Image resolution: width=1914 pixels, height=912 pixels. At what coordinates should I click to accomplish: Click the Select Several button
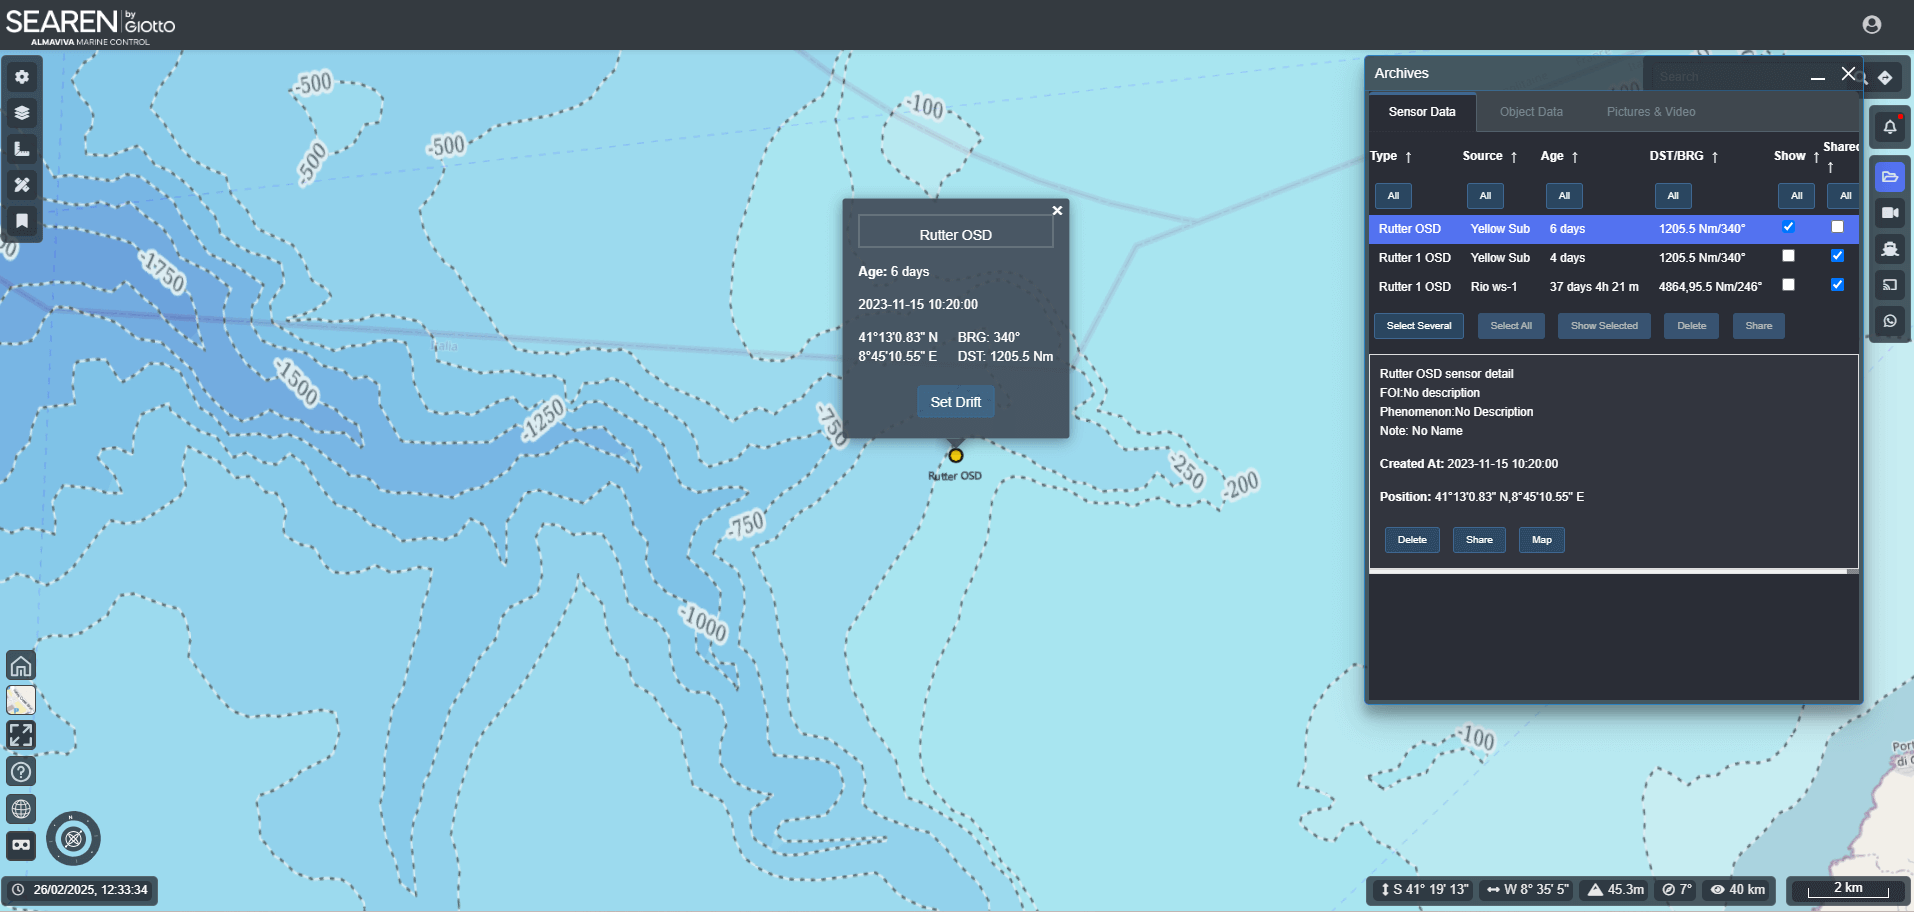coord(1418,326)
